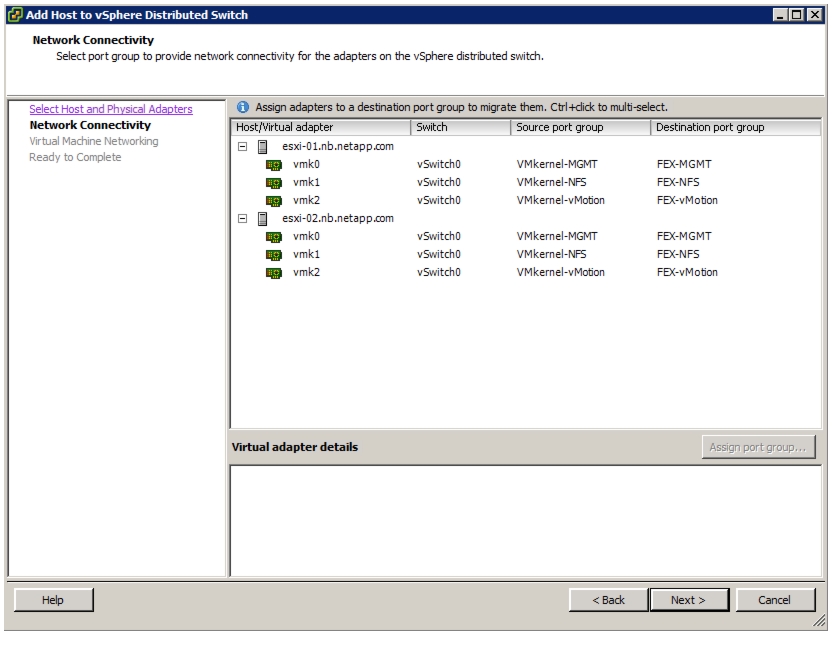Image resolution: width=832 pixels, height=654 pixels.
Task: Select the Ready to Complete wizard step
Action: 75,157
